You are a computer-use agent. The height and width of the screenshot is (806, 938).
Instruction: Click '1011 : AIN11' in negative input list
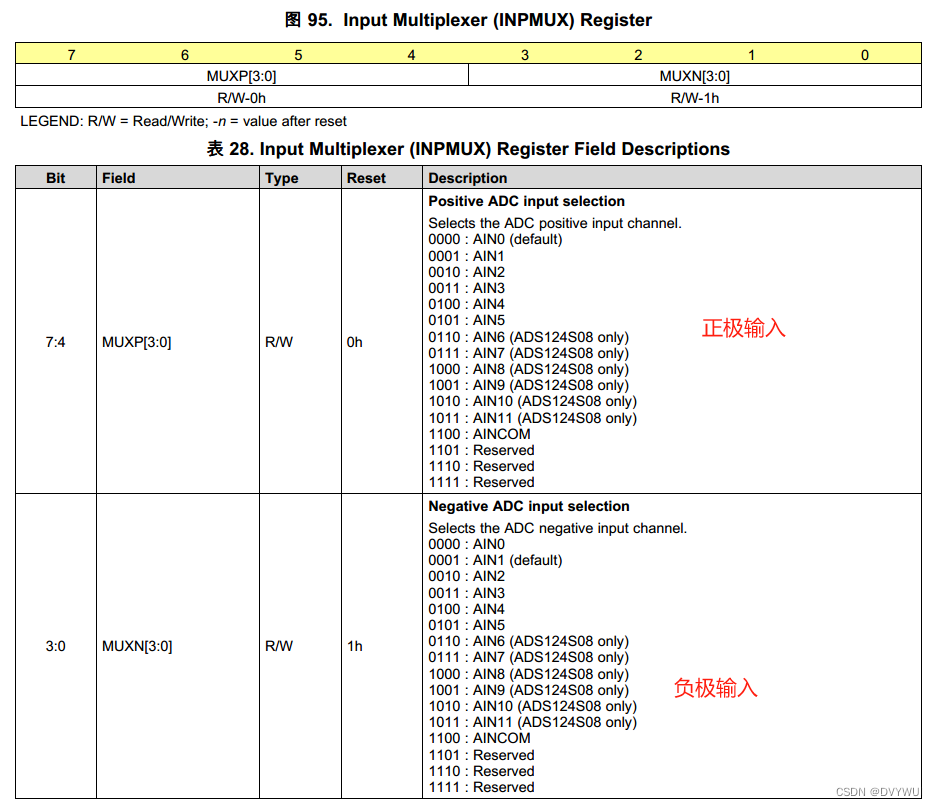532,723
